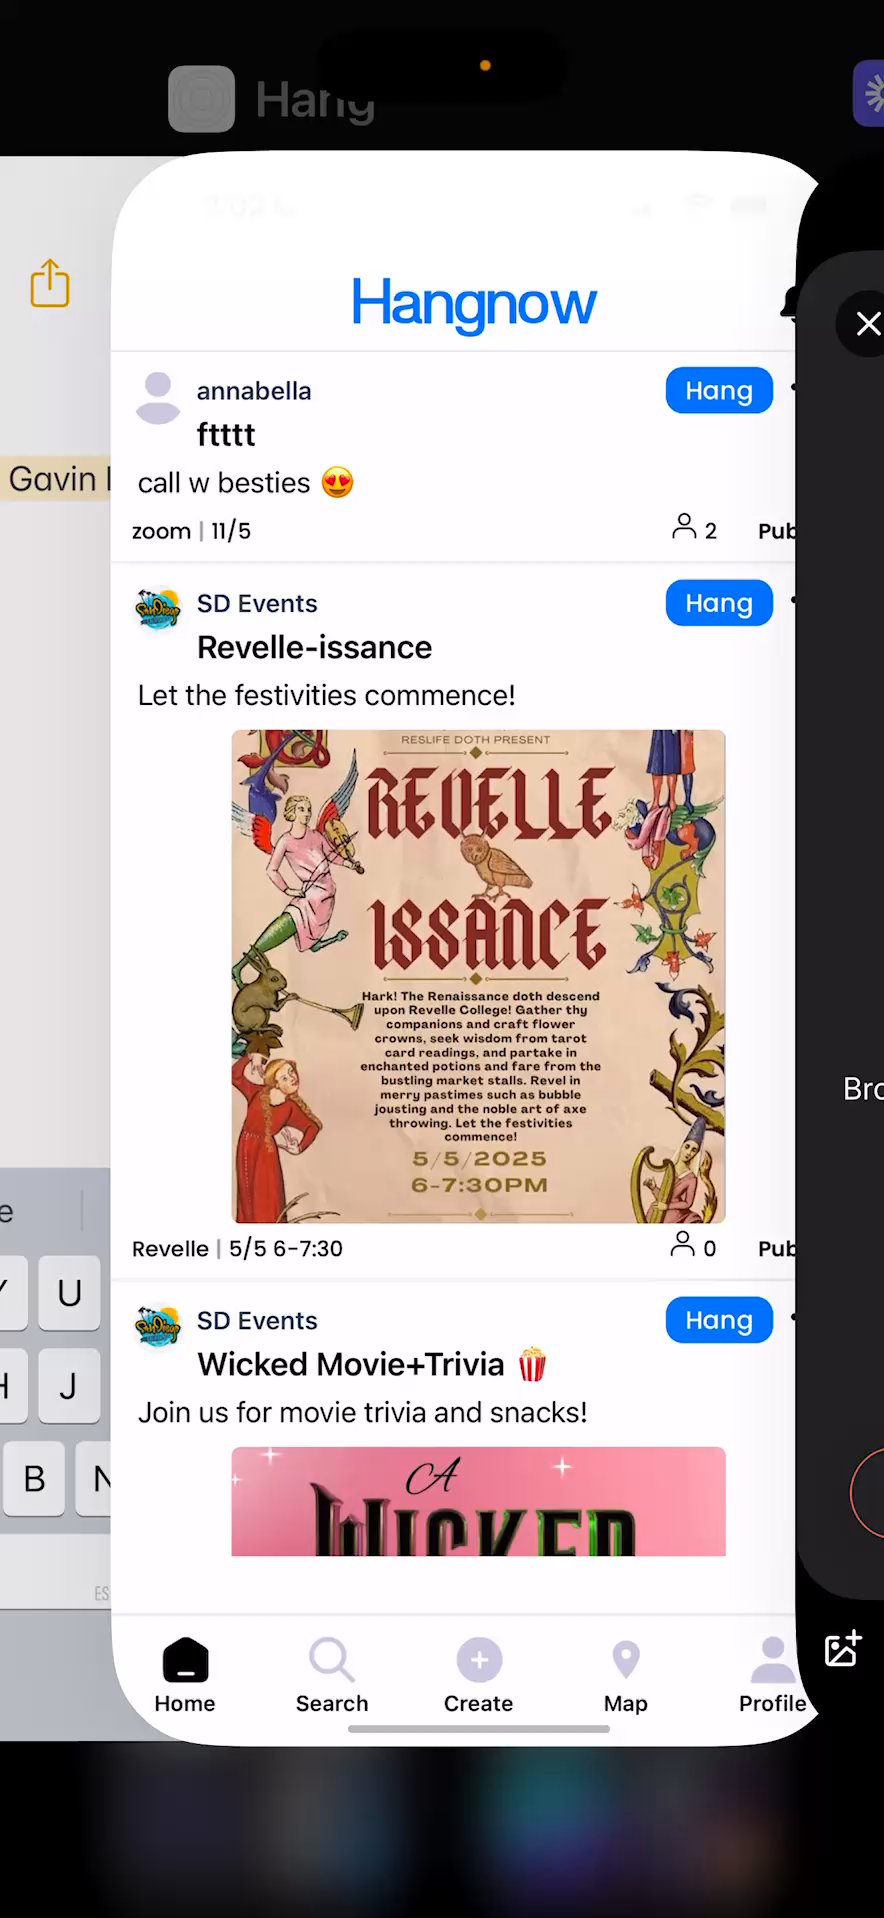The height and width of the screenshot is (1918, 884).
Task: Tap the share icon in background app
Action: 50,283
